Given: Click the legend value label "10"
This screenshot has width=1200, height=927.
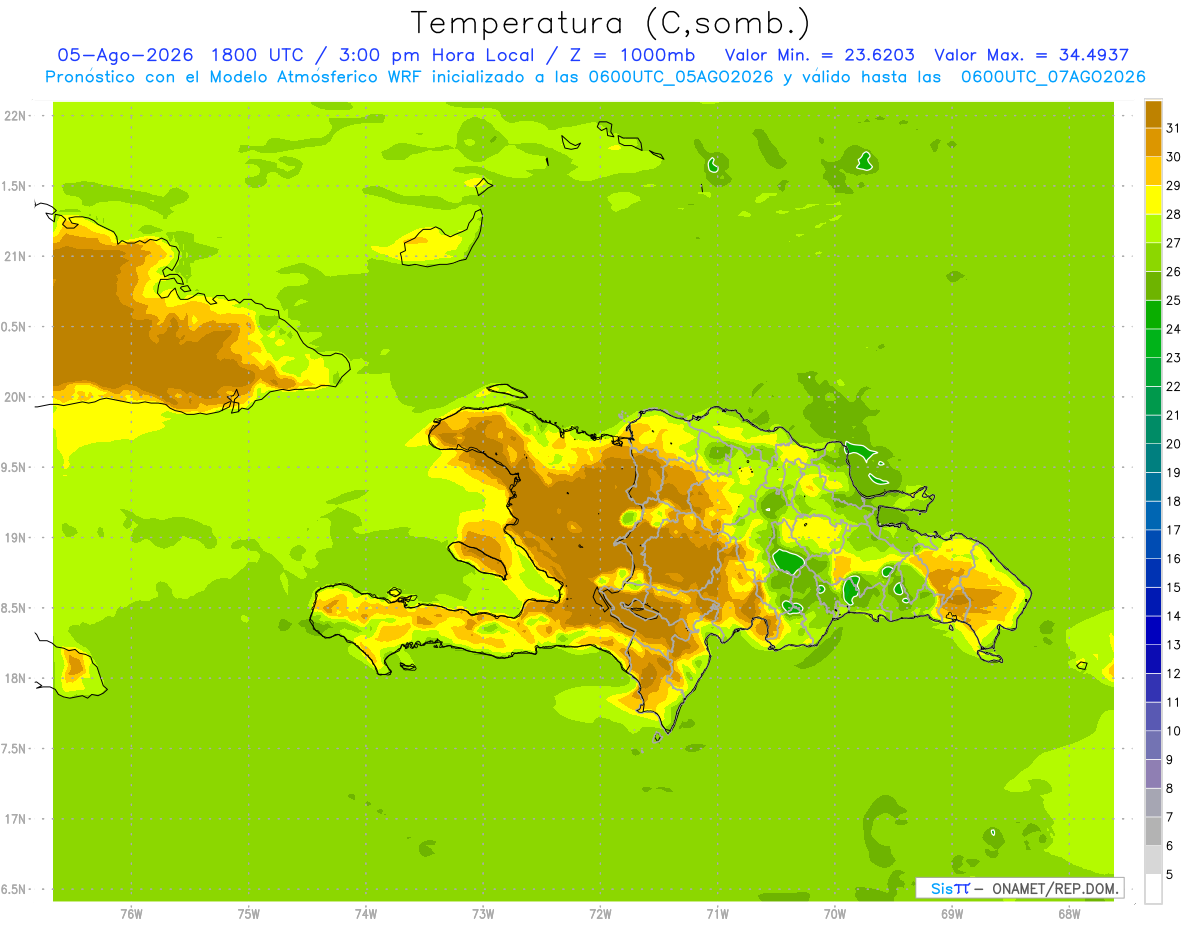Looking at the screenshot, I should coord(1173,731).
